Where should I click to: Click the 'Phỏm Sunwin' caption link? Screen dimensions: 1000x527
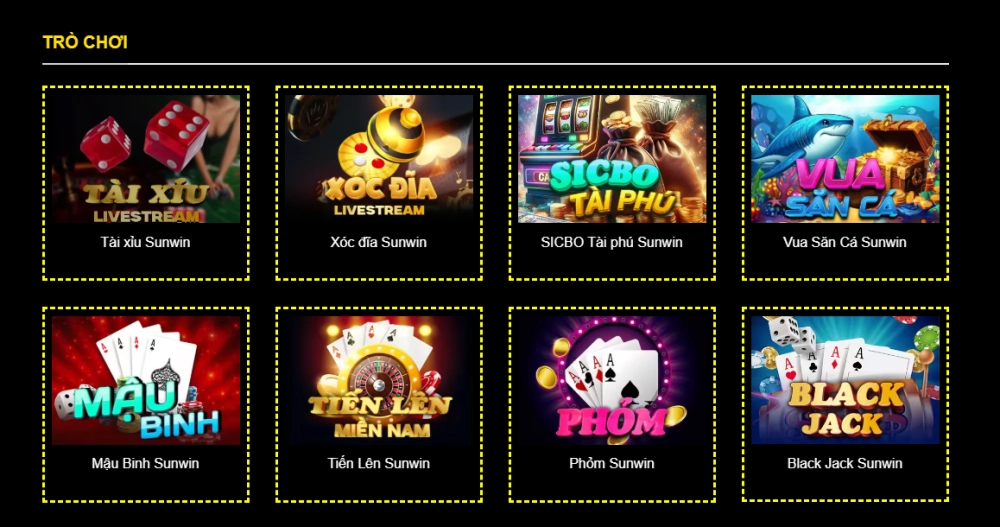pyautogui.click(x=612, y=464)
